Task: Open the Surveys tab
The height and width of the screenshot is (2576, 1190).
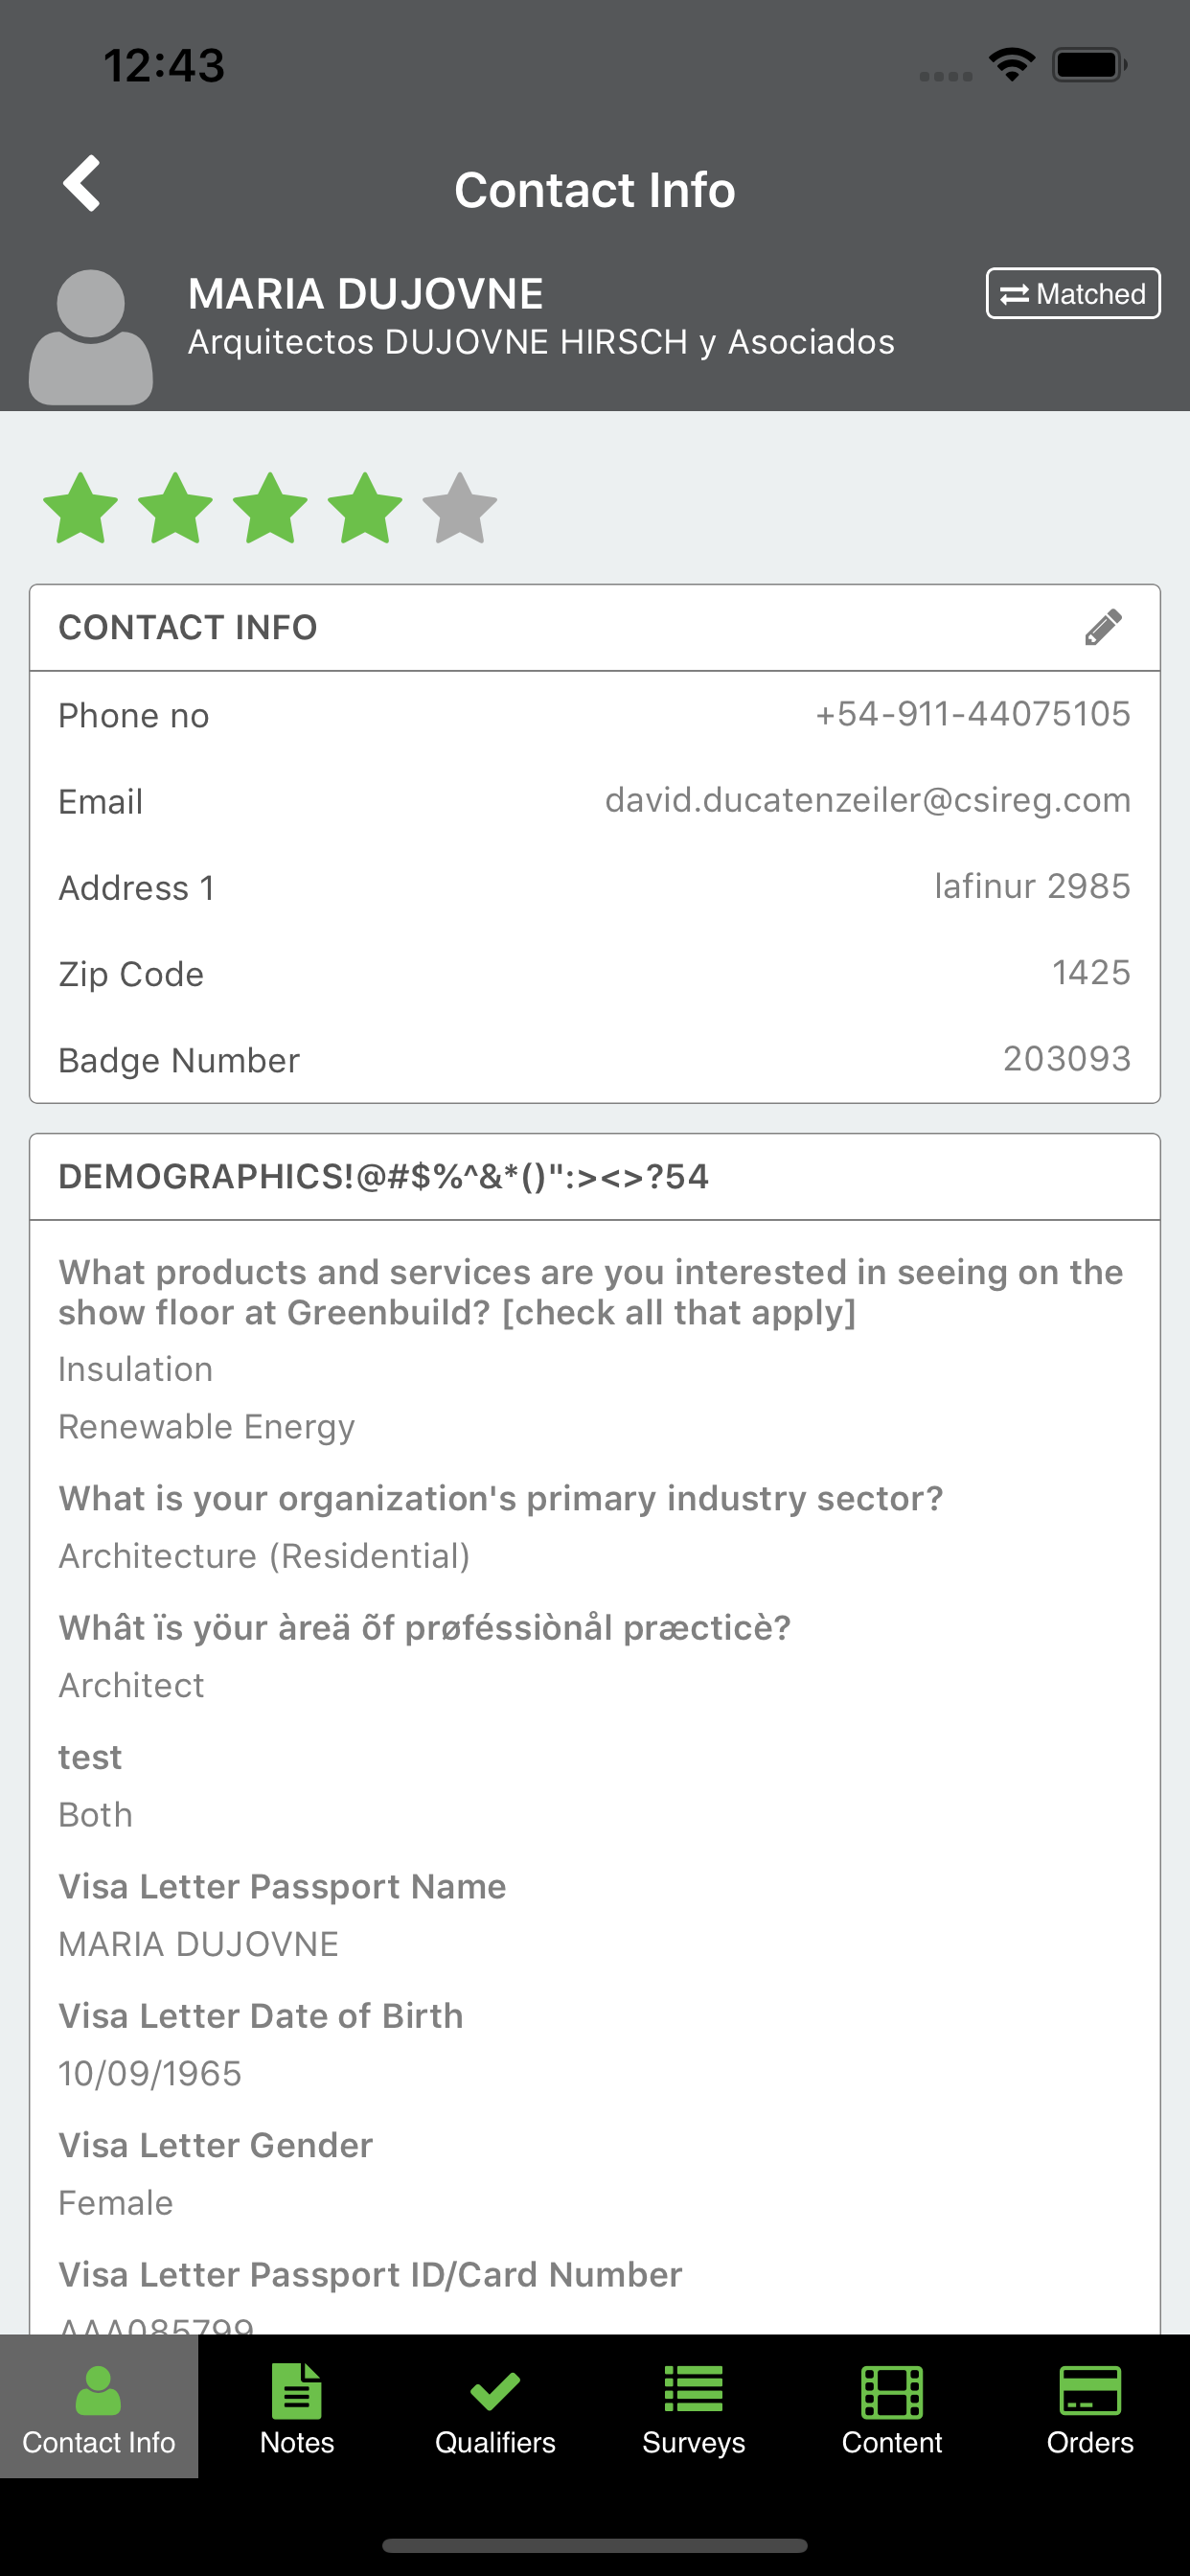Action: tap(693, 2408)
